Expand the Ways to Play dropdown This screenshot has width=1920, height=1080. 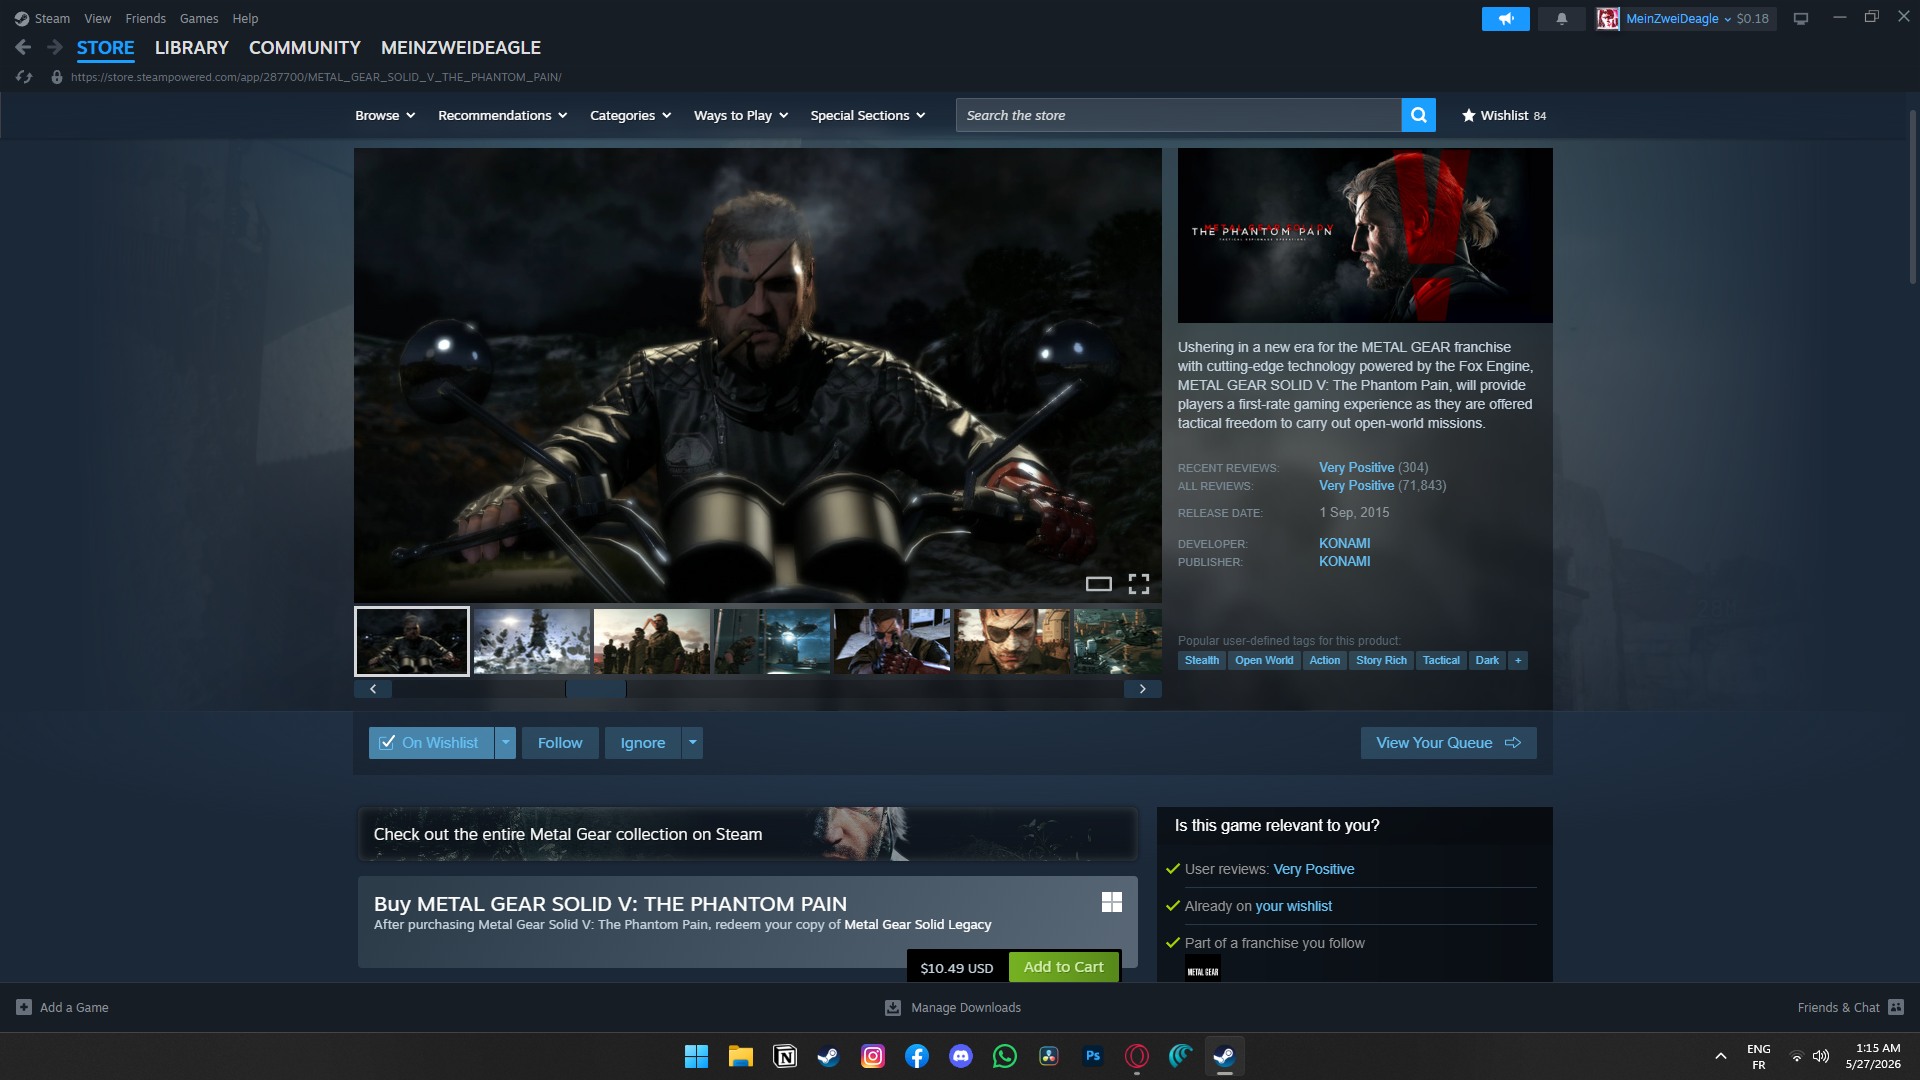pos(741,115)
